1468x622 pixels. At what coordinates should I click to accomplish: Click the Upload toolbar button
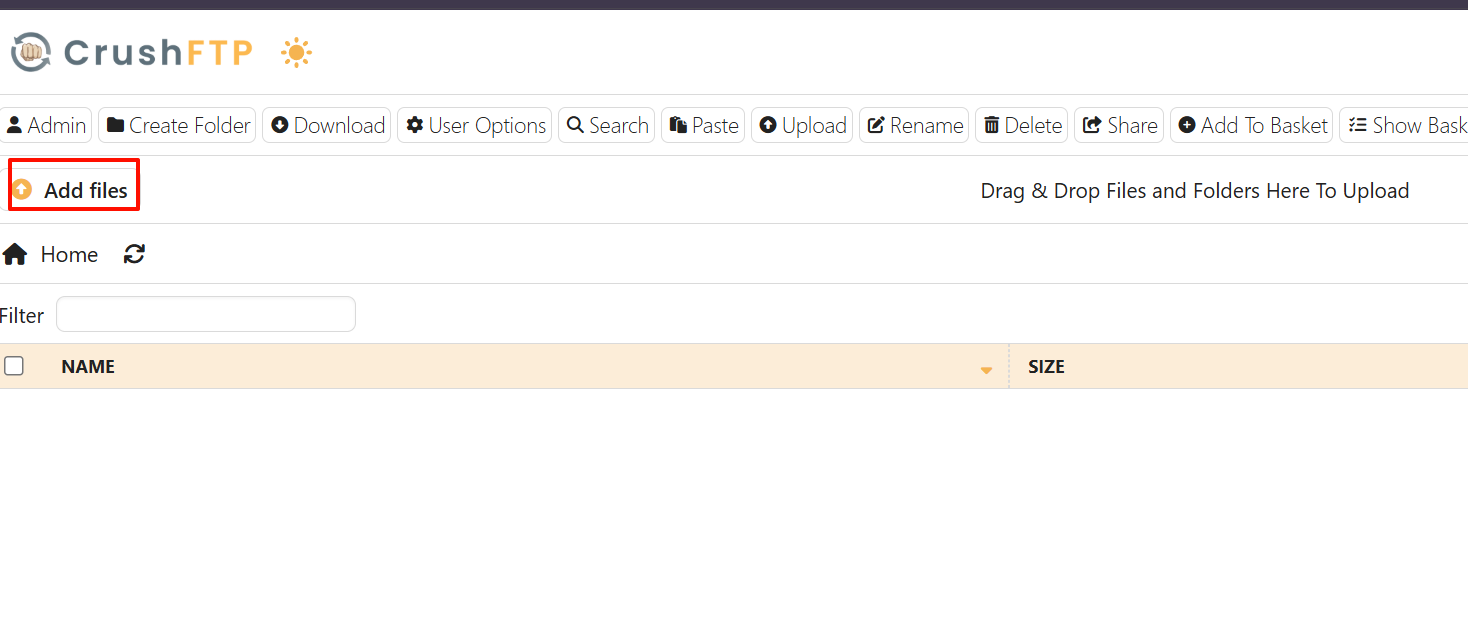tap(802, 125)
